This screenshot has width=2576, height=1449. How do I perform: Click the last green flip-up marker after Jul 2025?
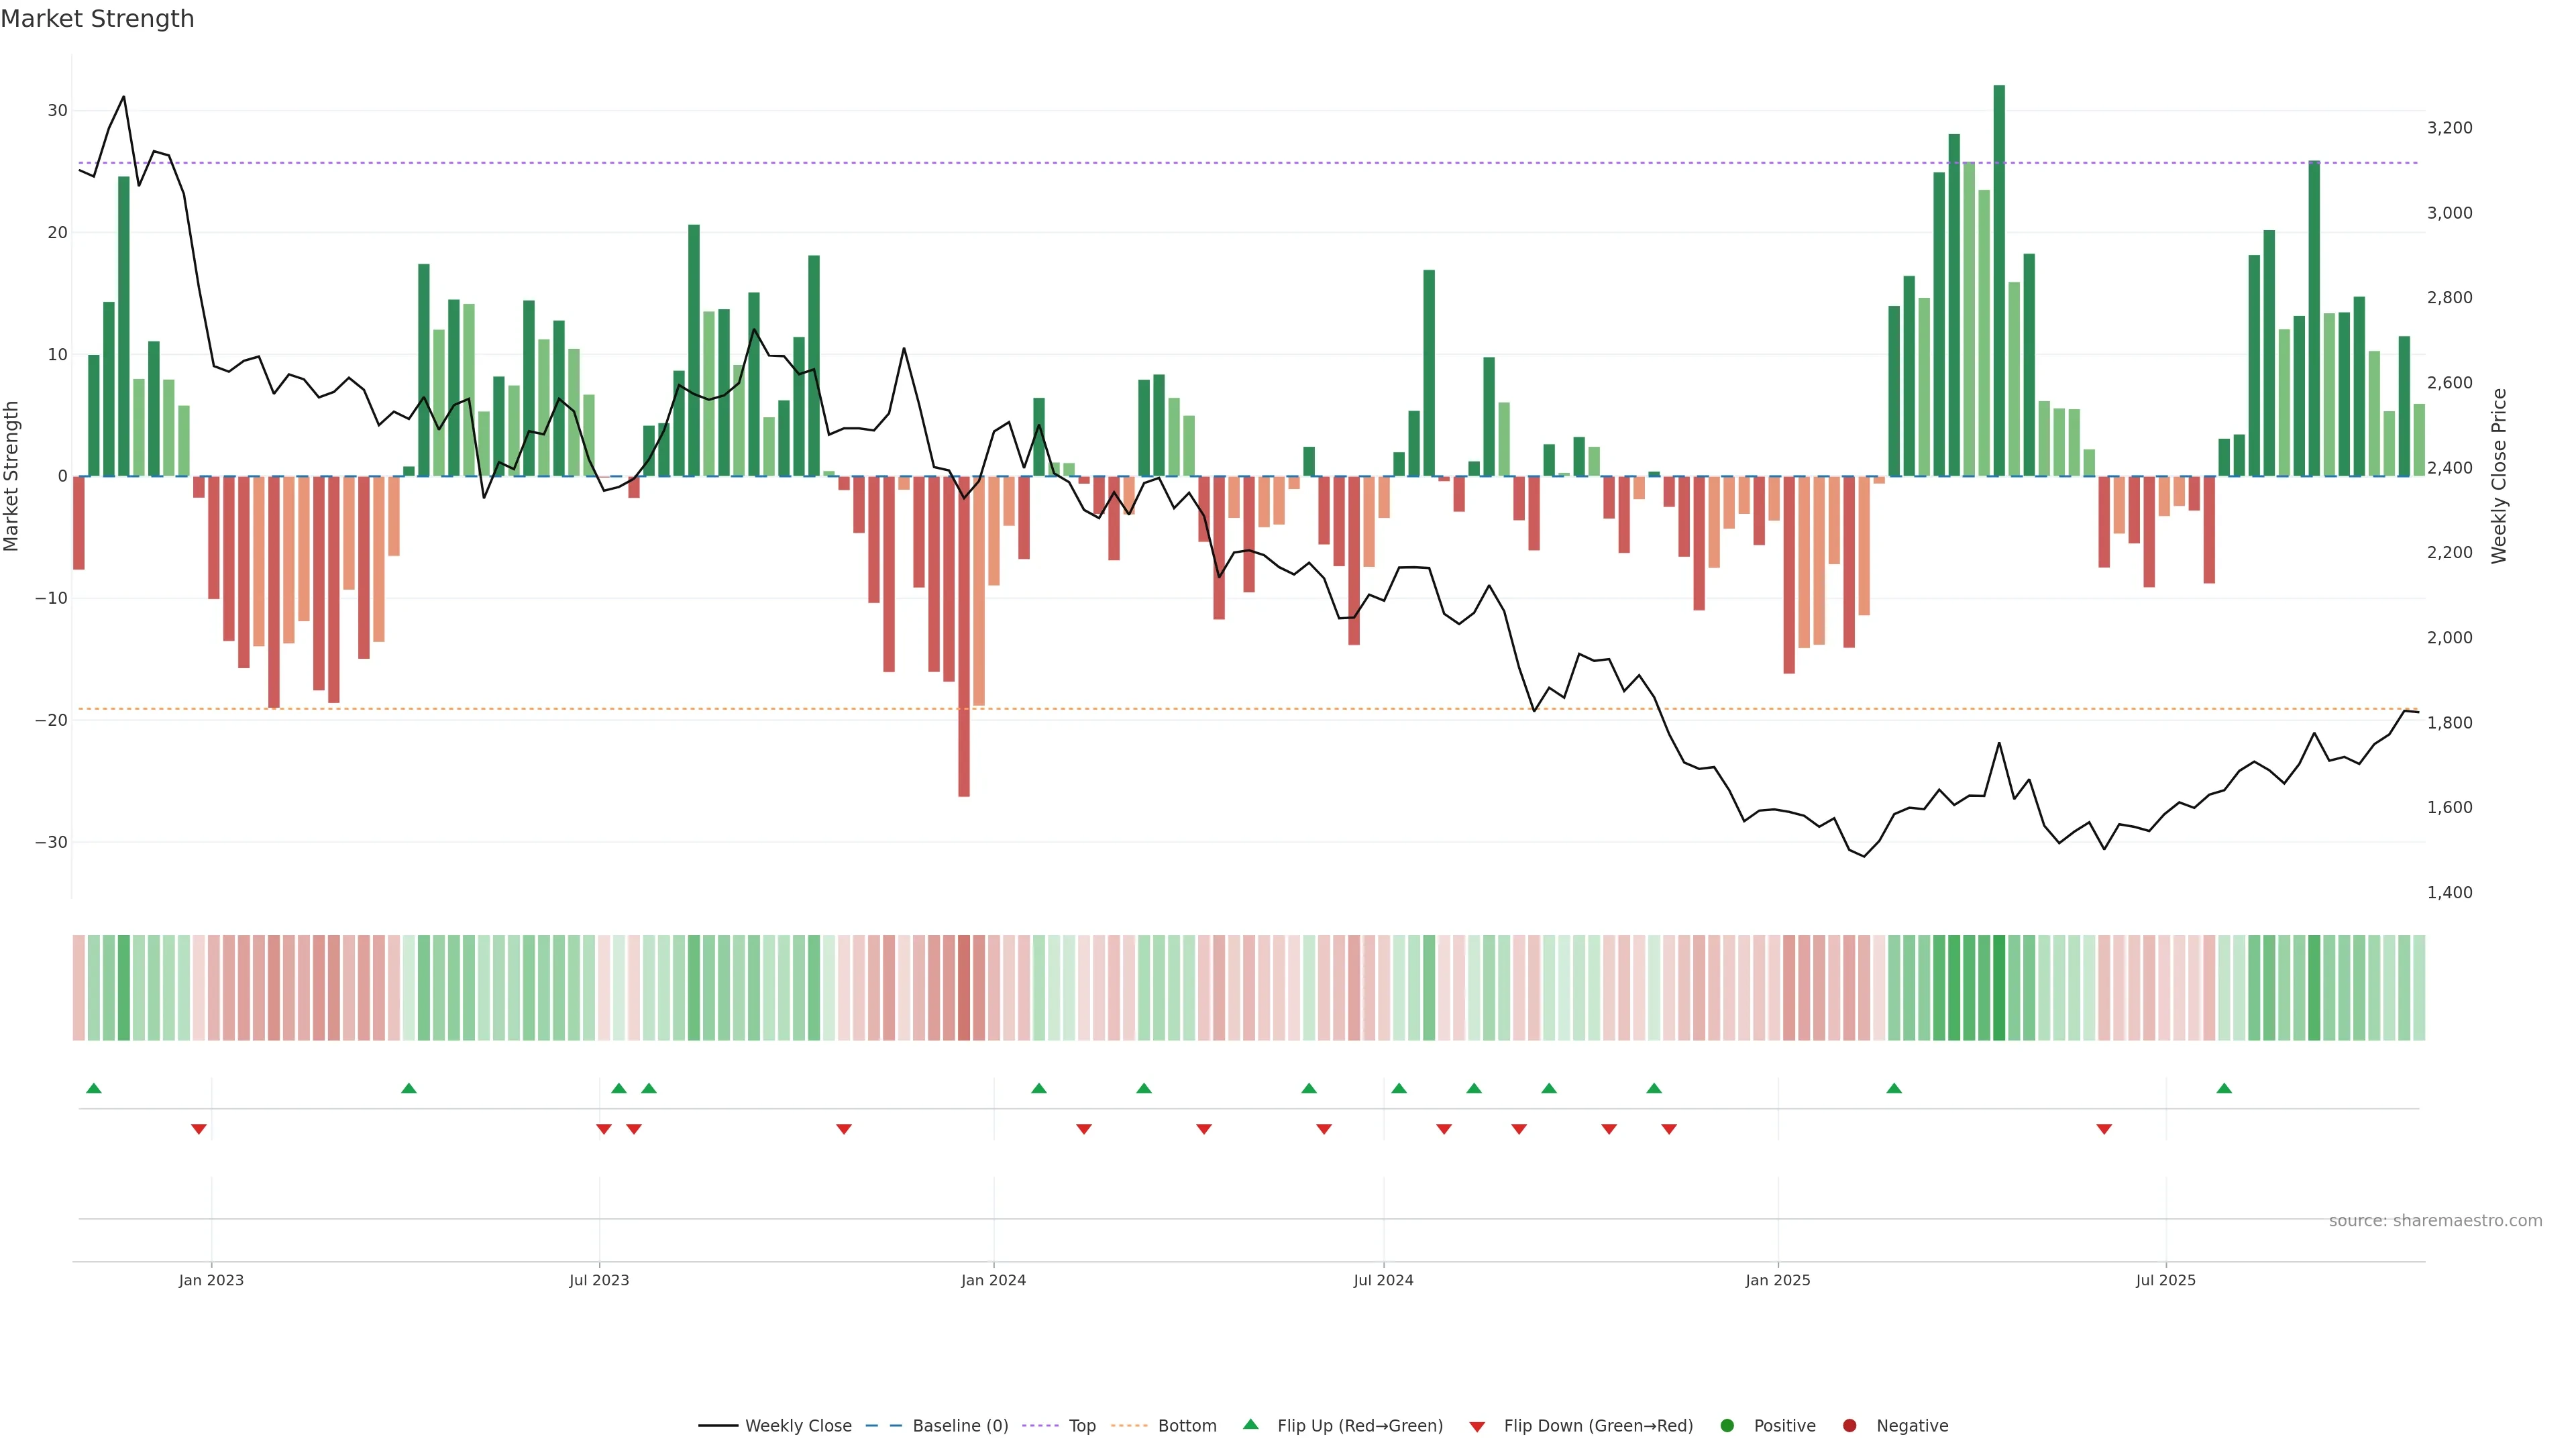click(x=2224, y=1088)
